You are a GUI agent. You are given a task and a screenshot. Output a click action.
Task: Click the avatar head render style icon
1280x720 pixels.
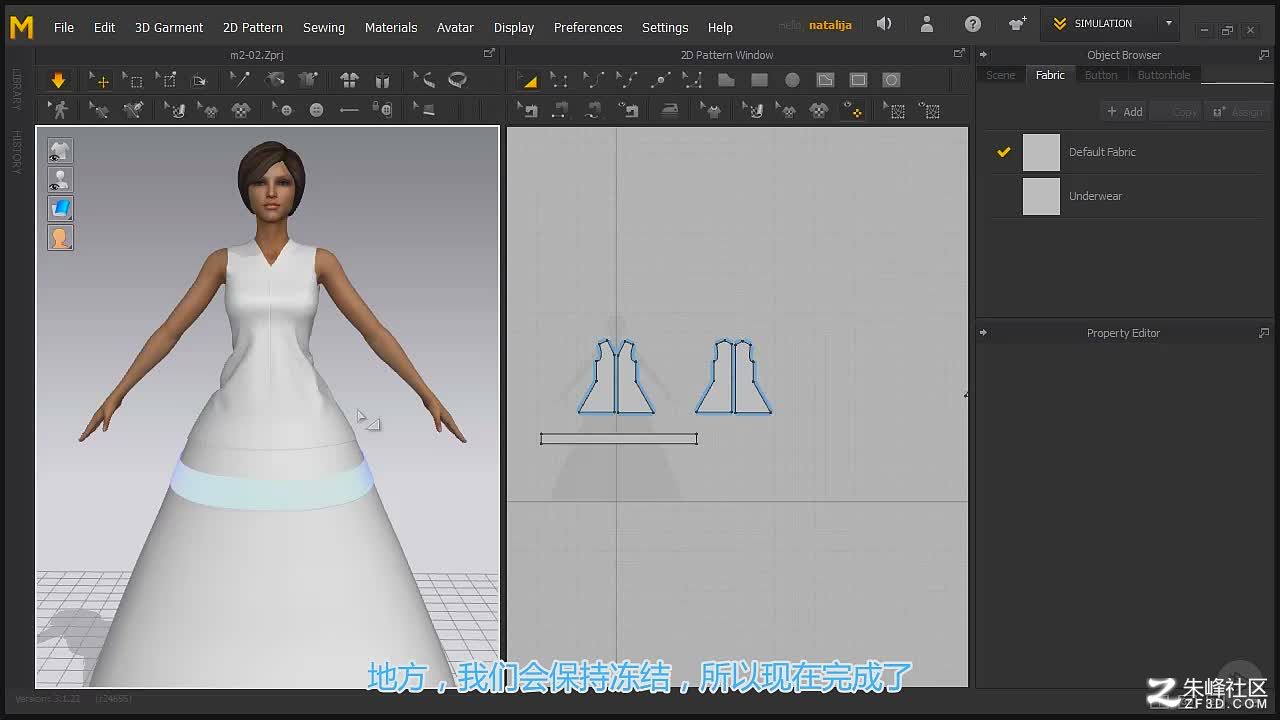(60, 238)
